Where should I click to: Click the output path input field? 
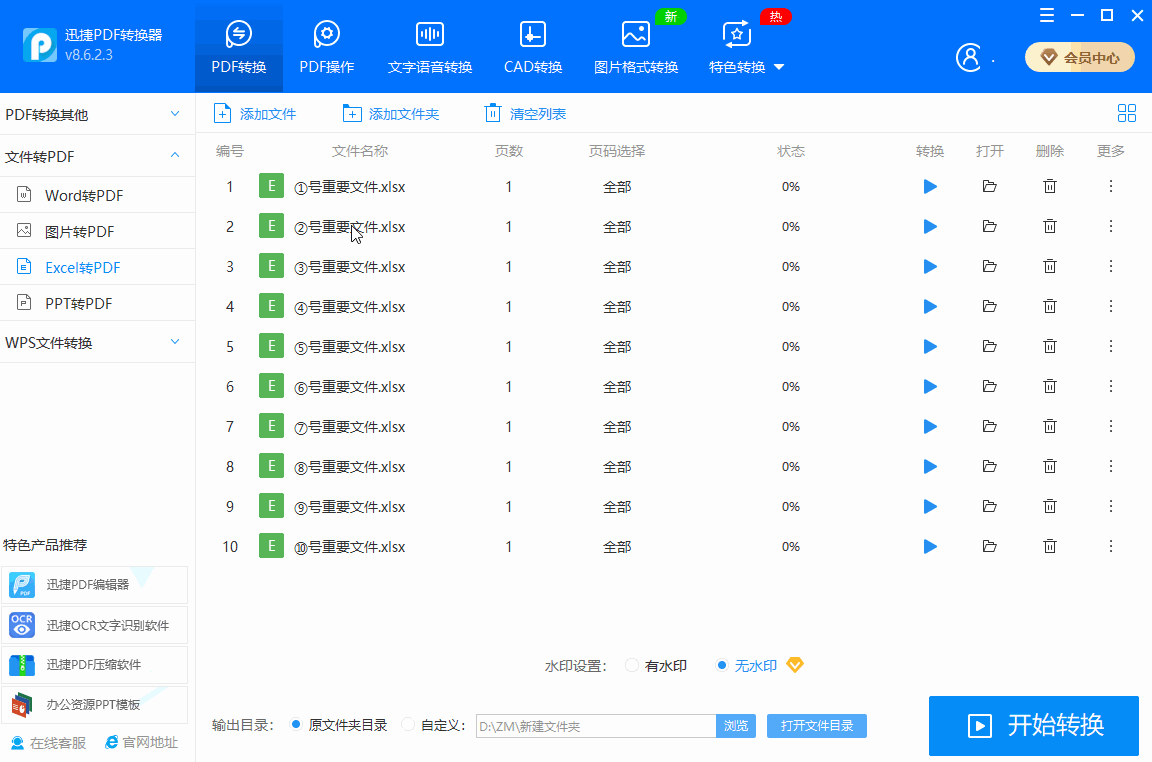pos(596,726)
